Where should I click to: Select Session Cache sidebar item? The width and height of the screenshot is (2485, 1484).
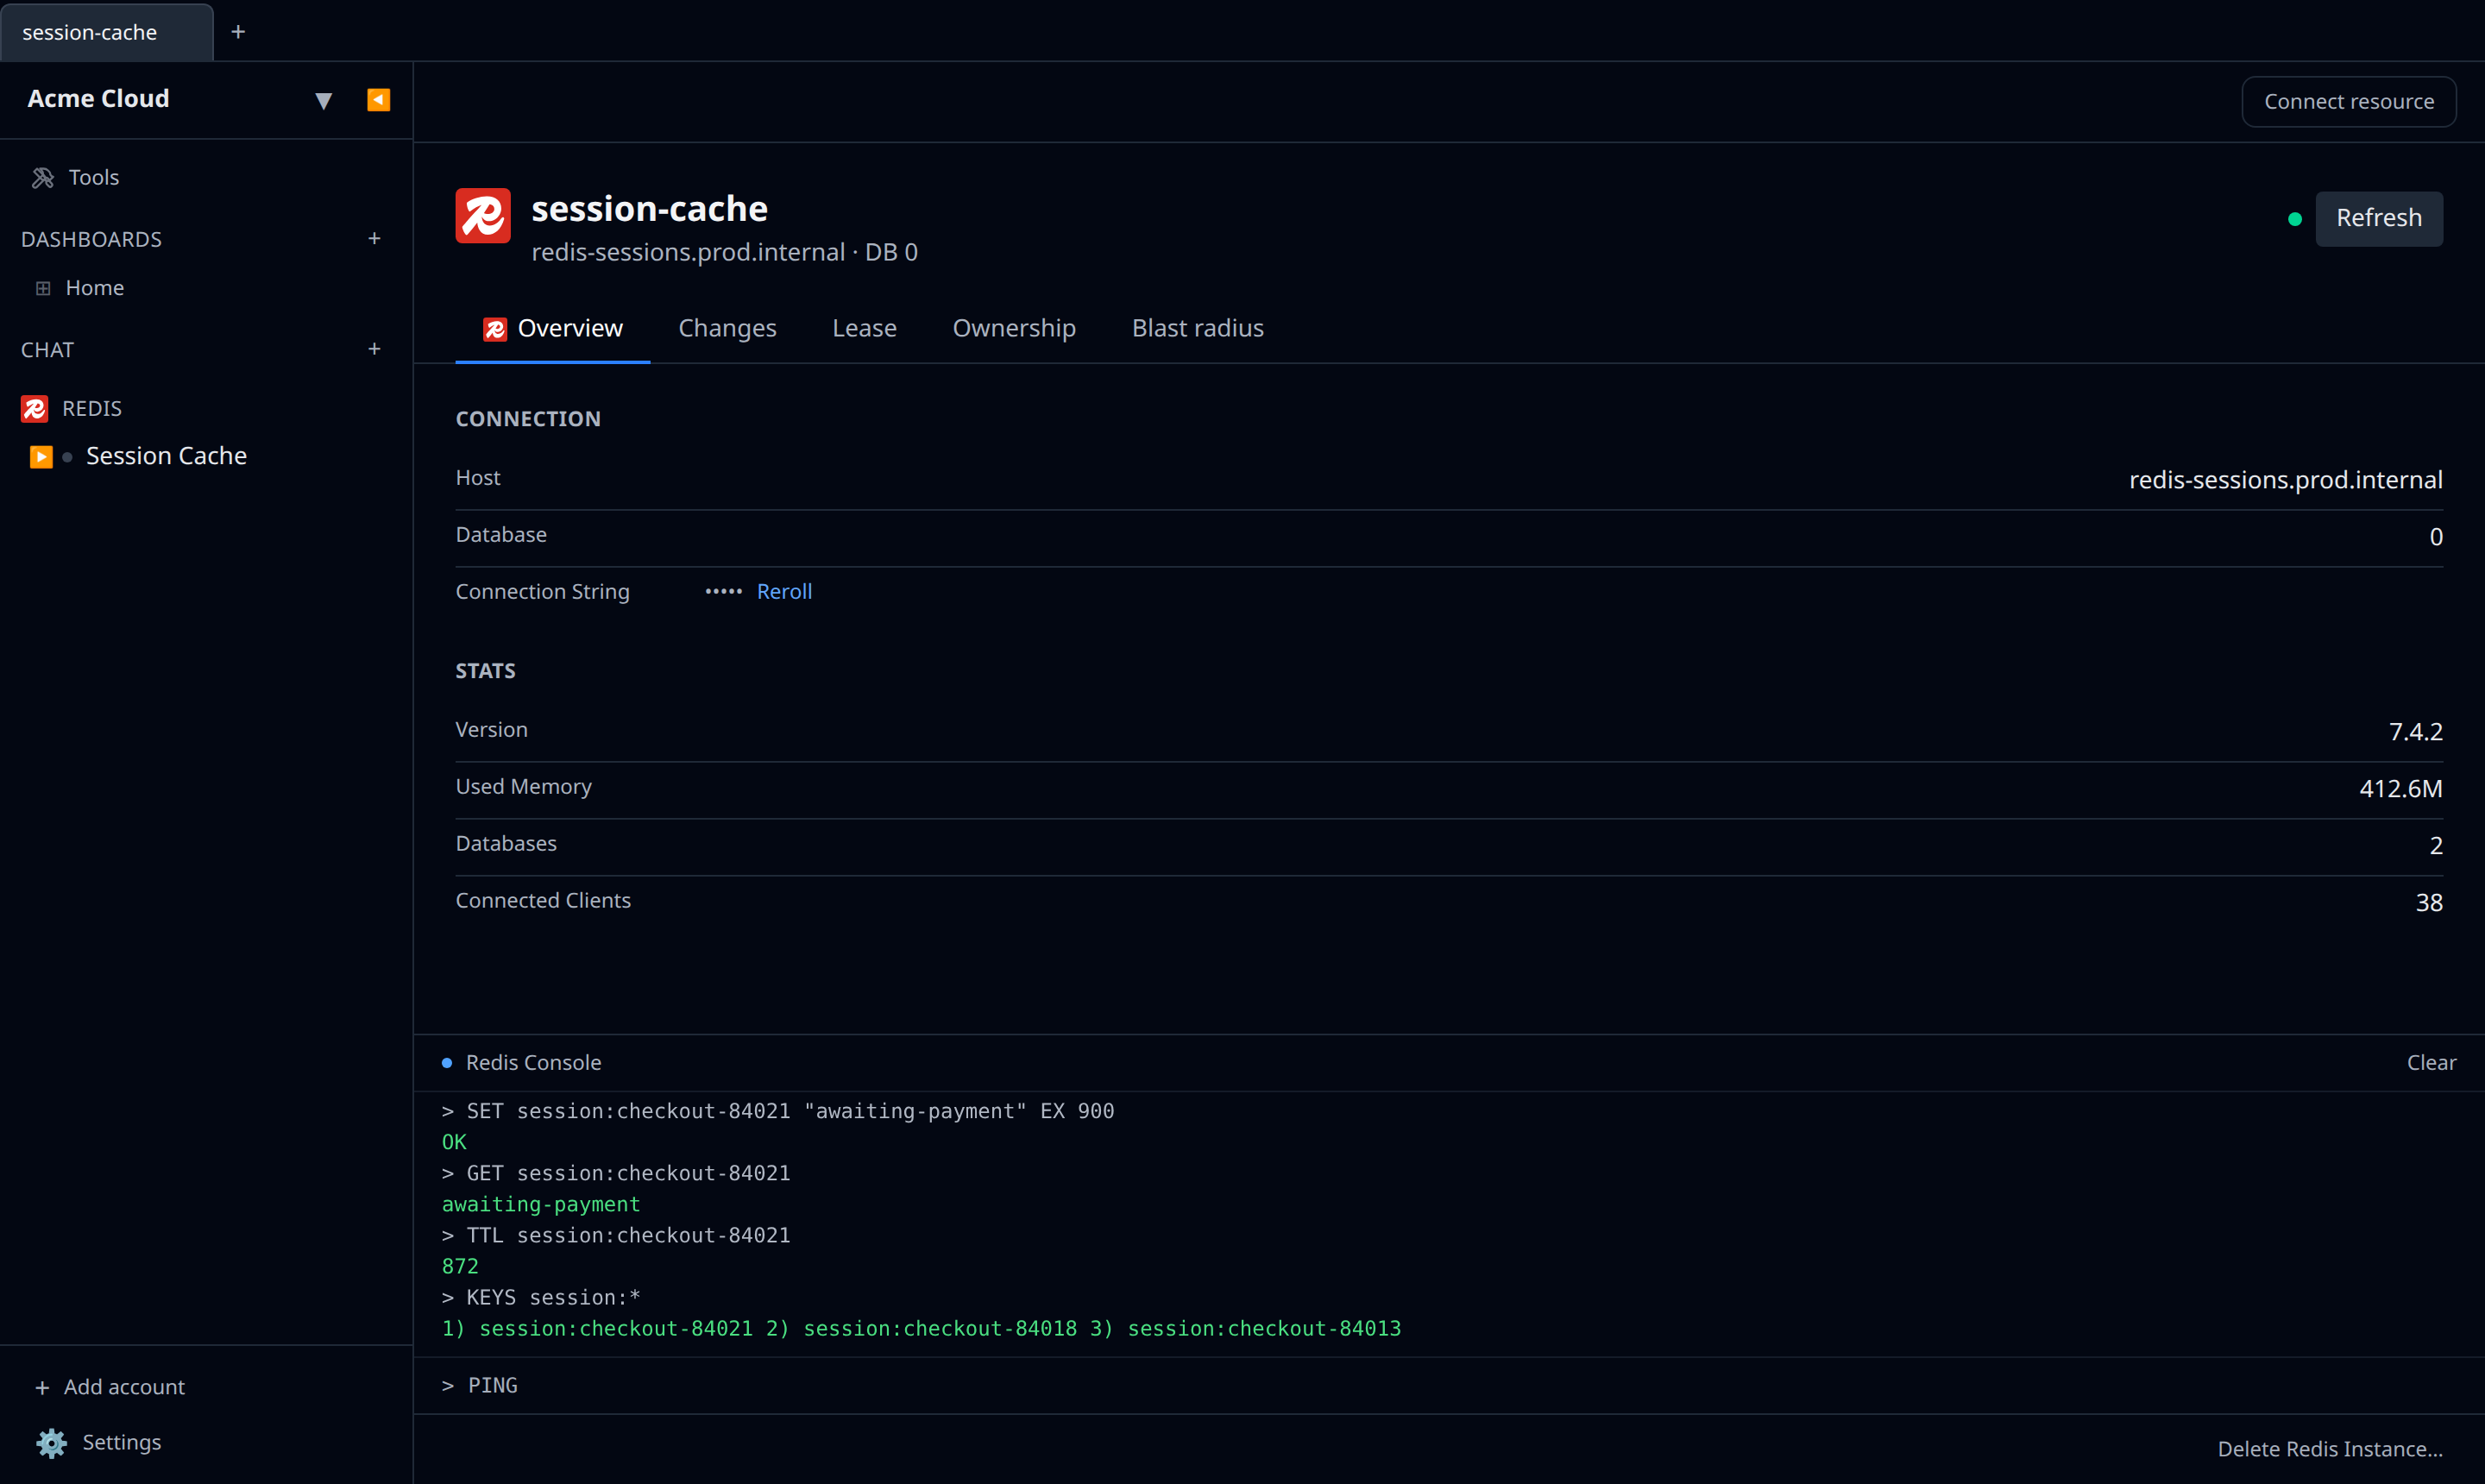(x=166, y=456)
